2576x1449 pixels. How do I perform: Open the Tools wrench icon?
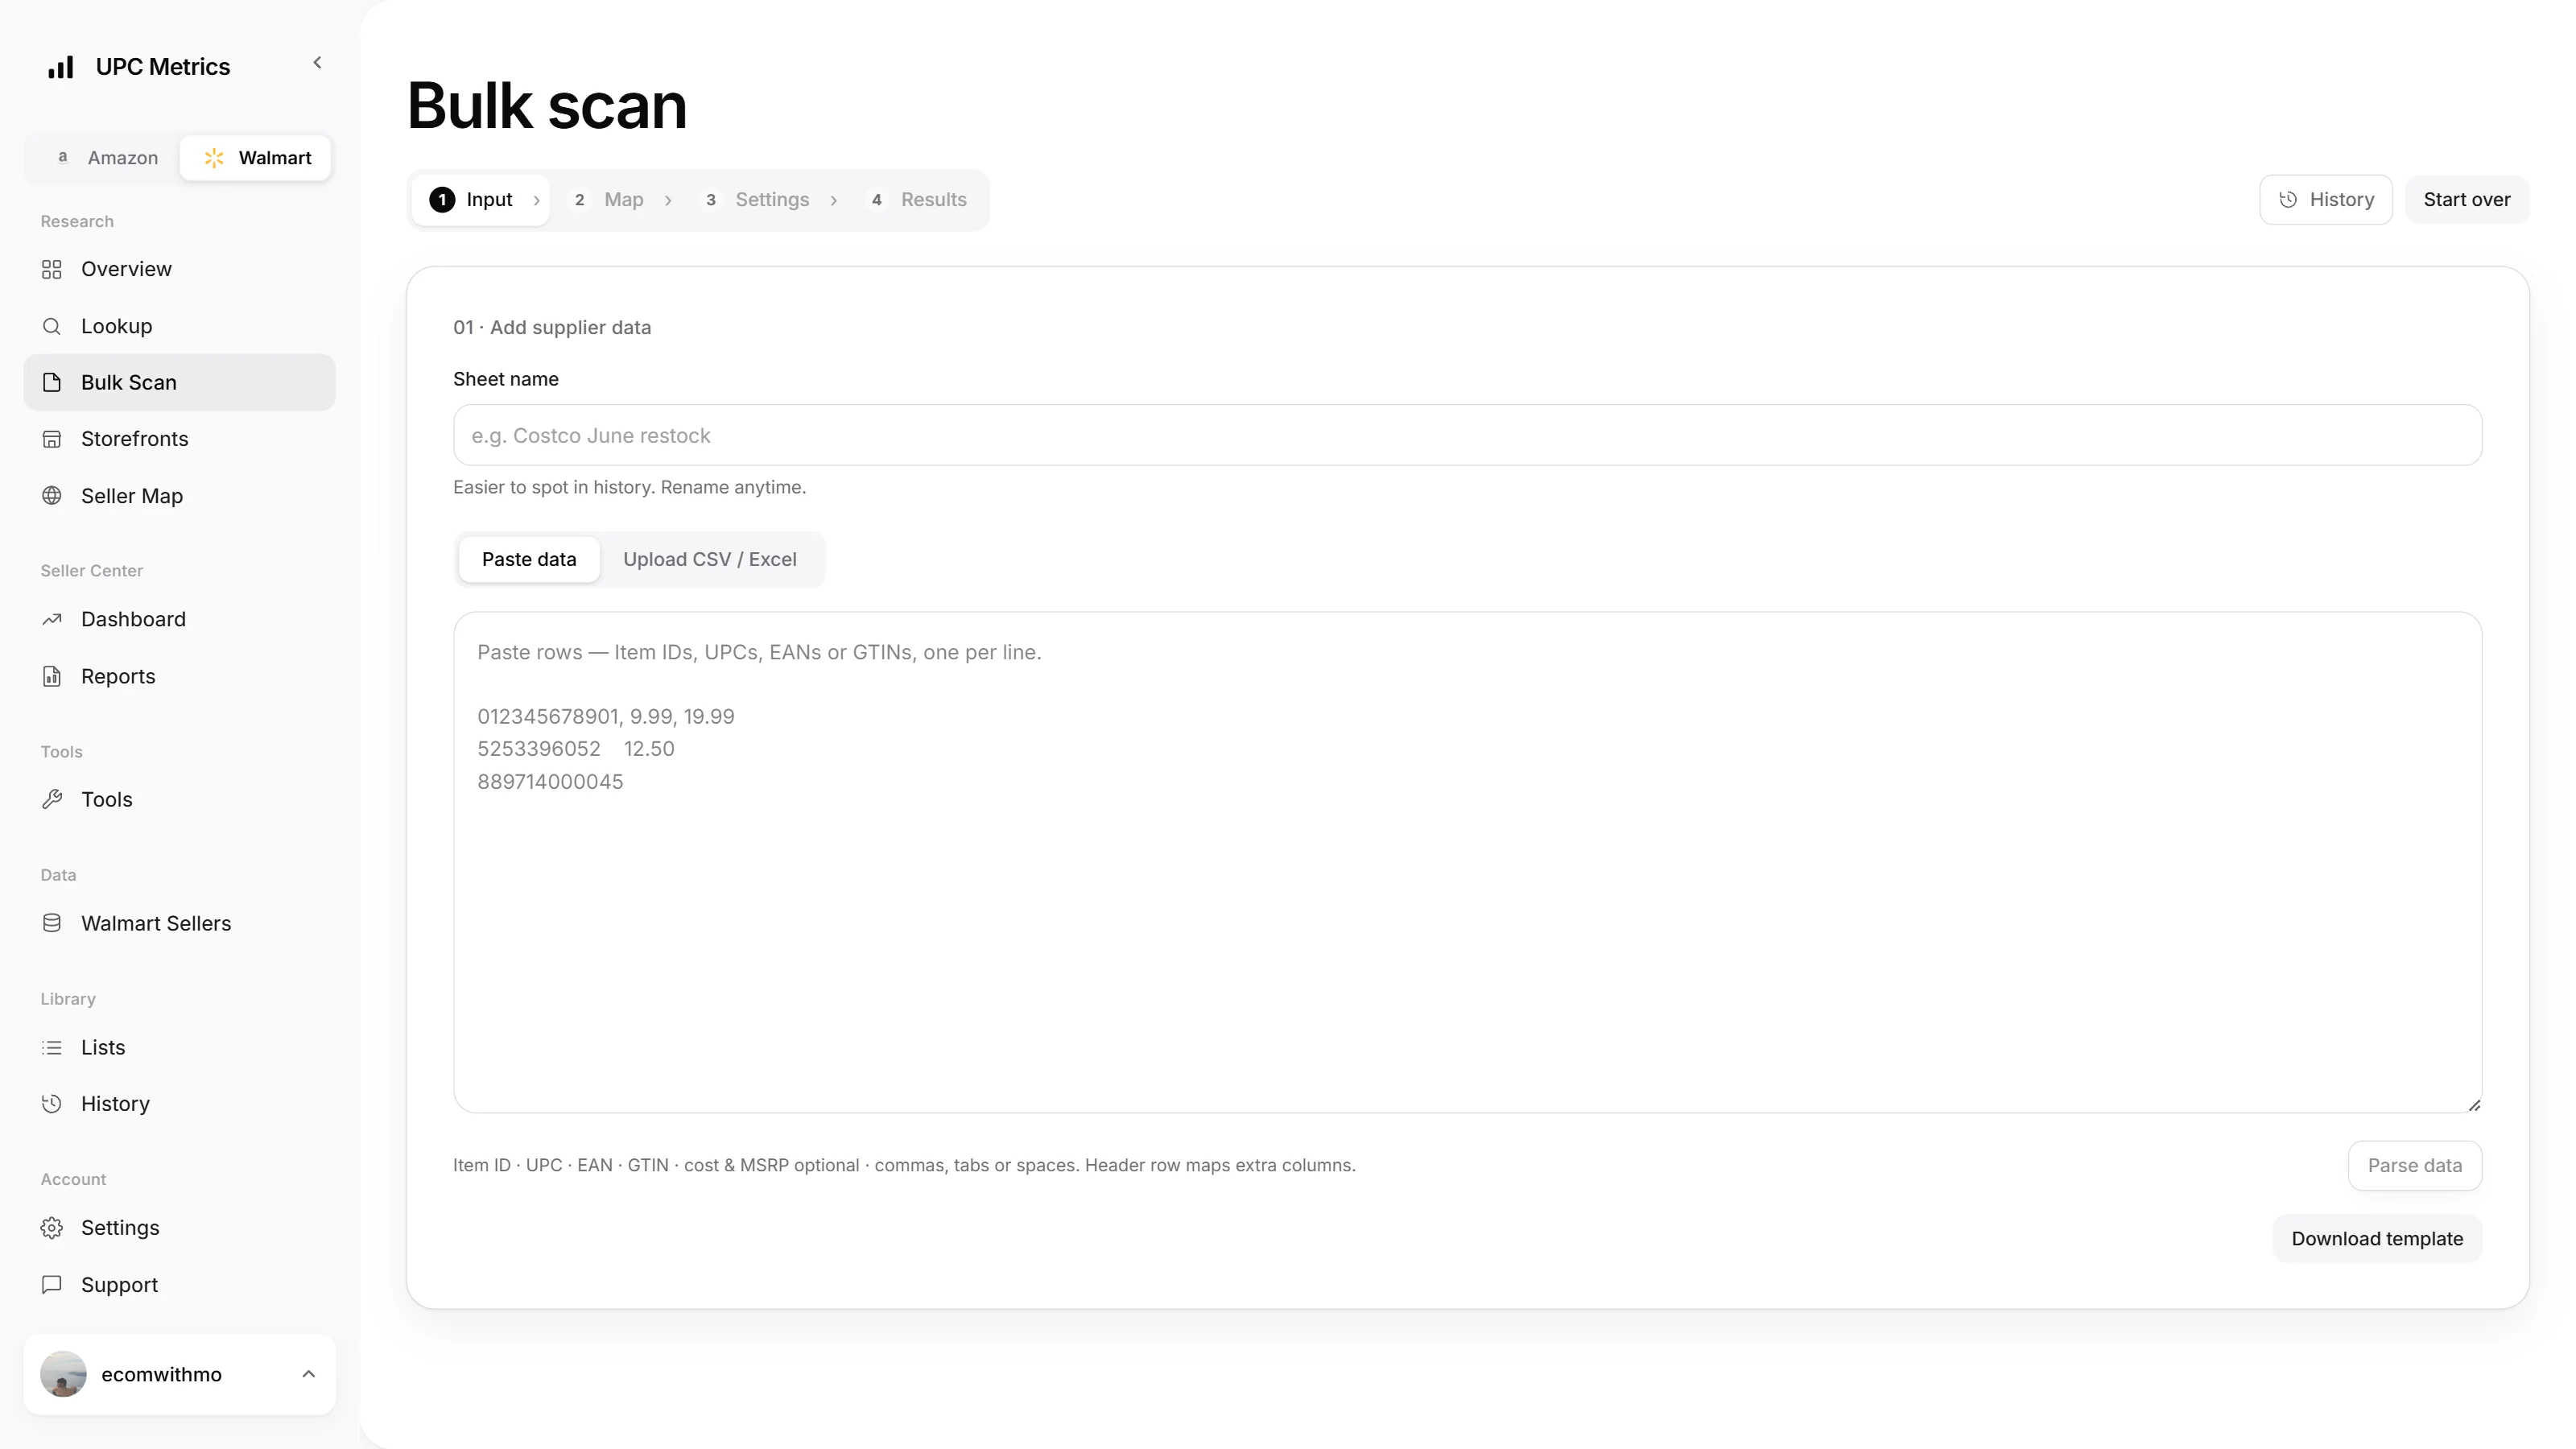coord(52,799)
